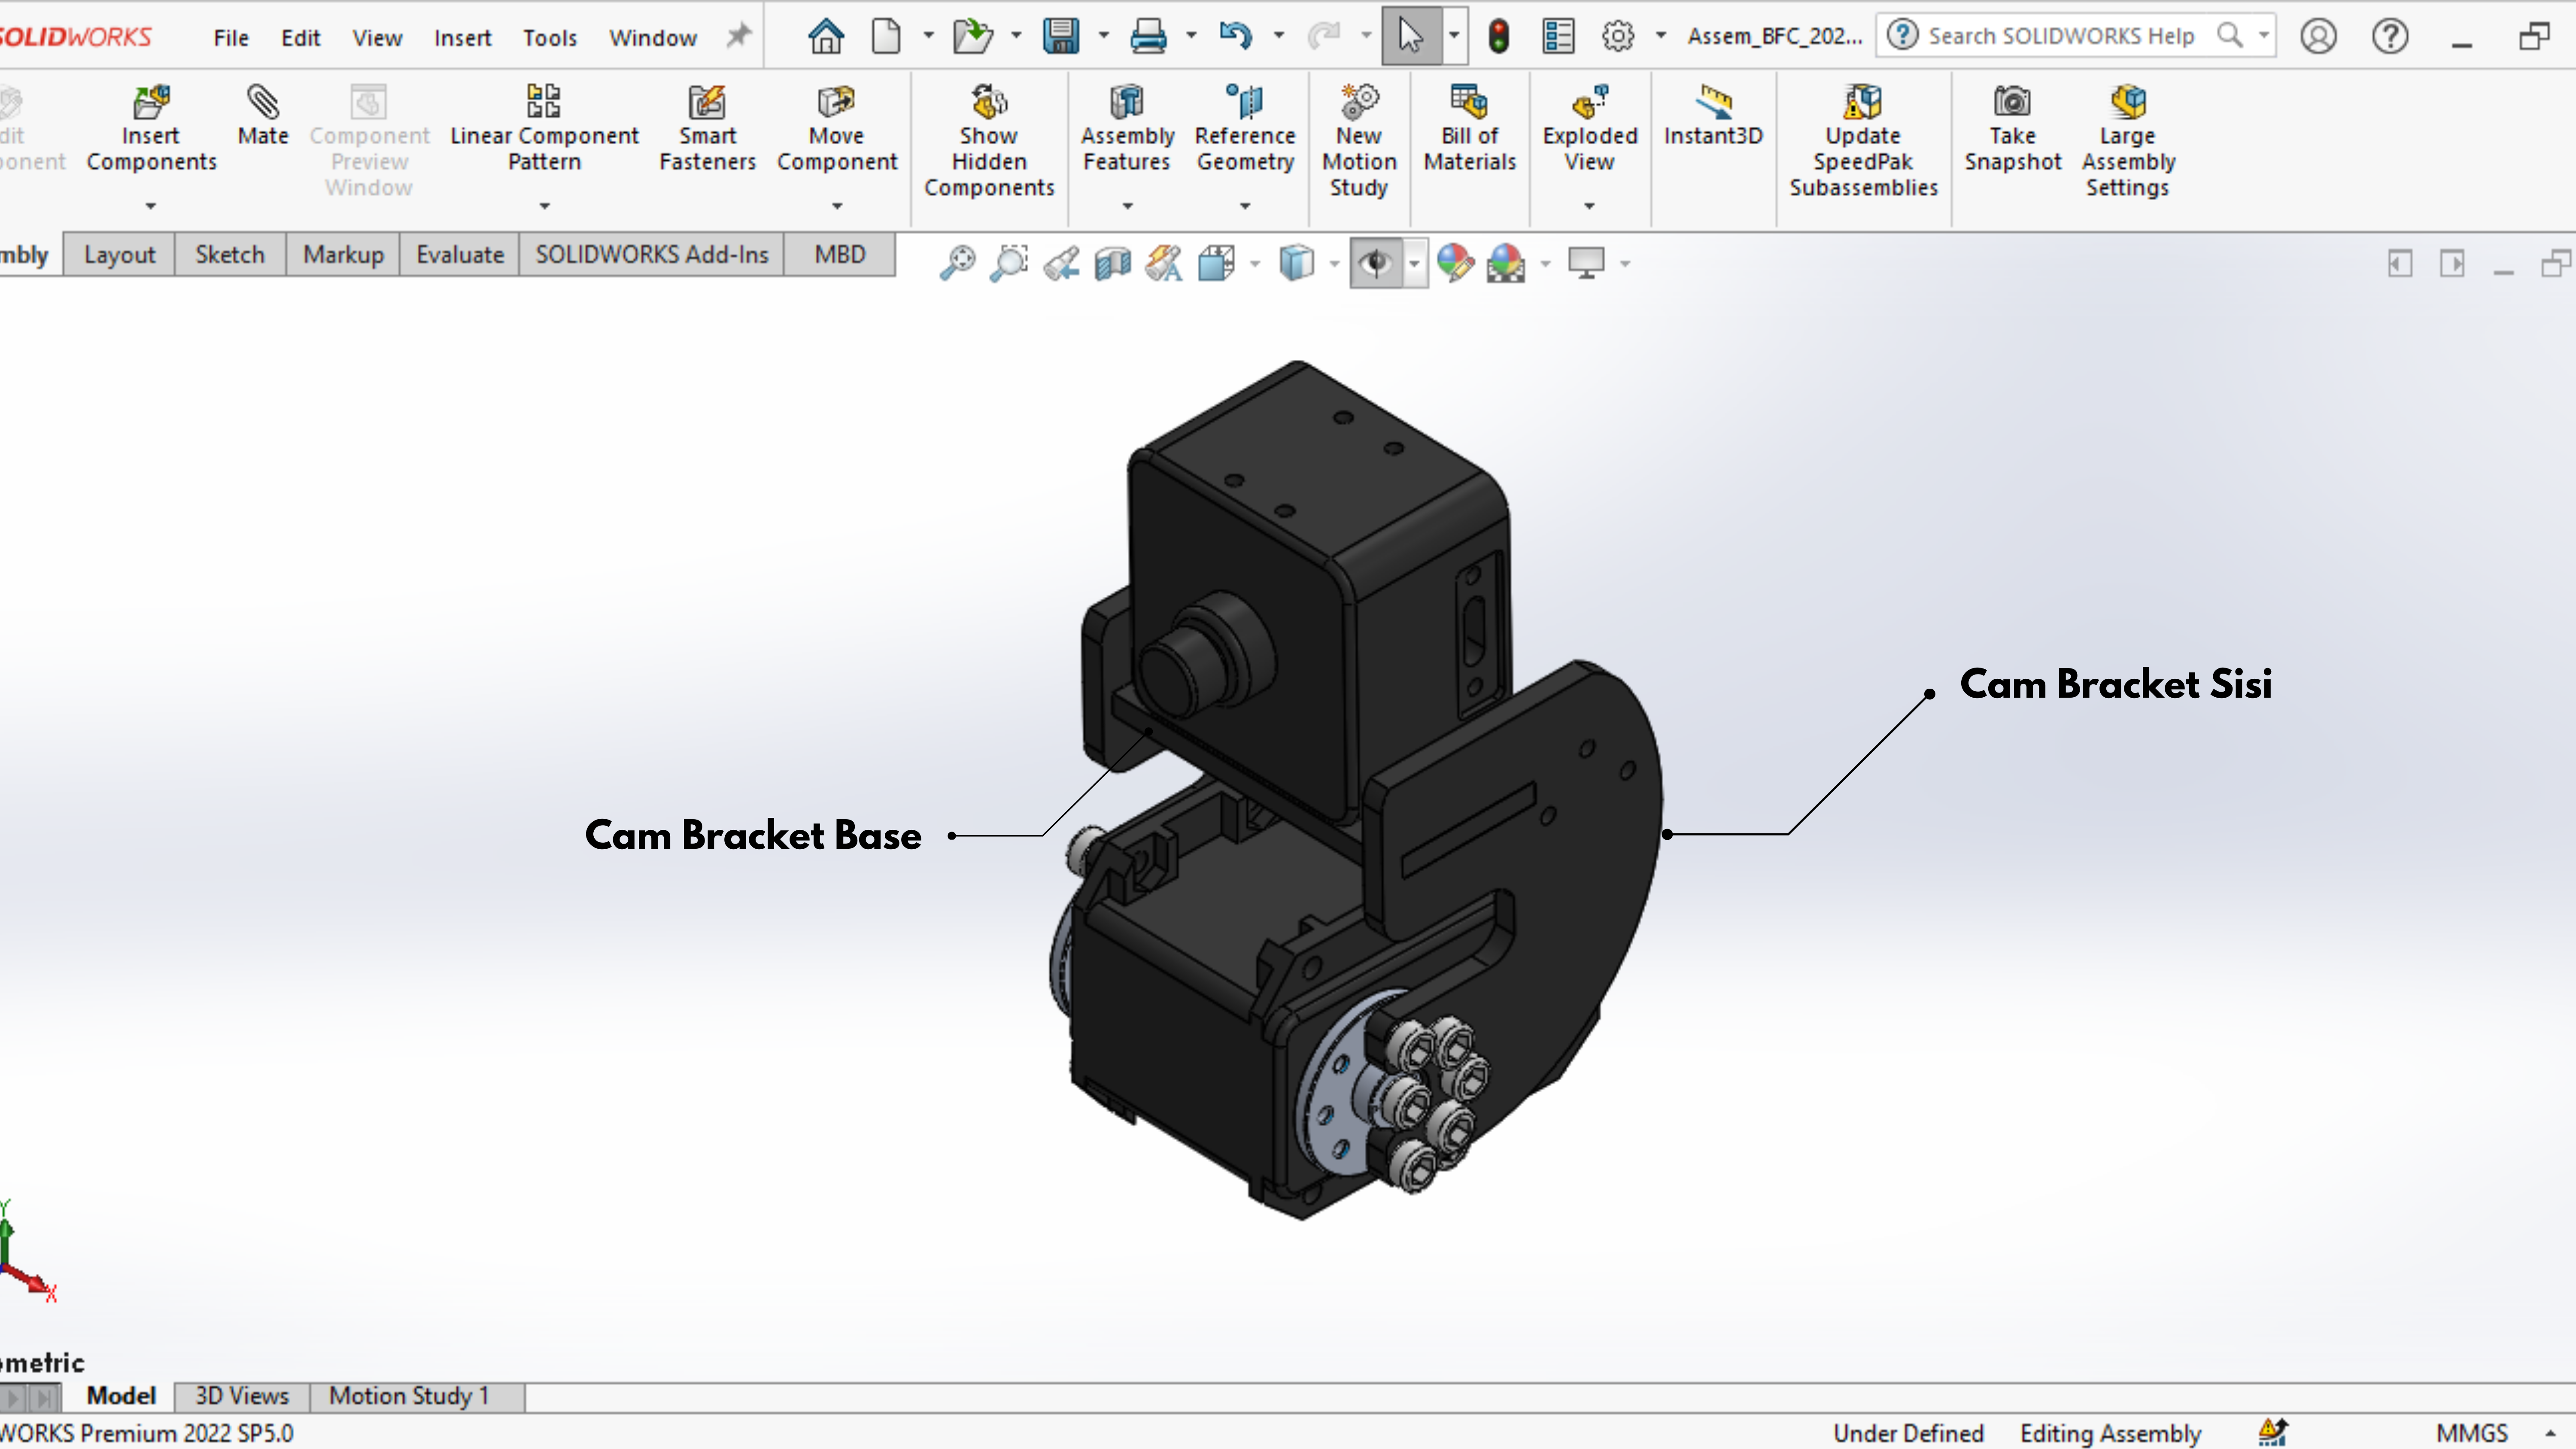The height and width of the screenshot is (1449, 2576).
Task: Click the camera bracket 3D model
Action: [1355, 790]
